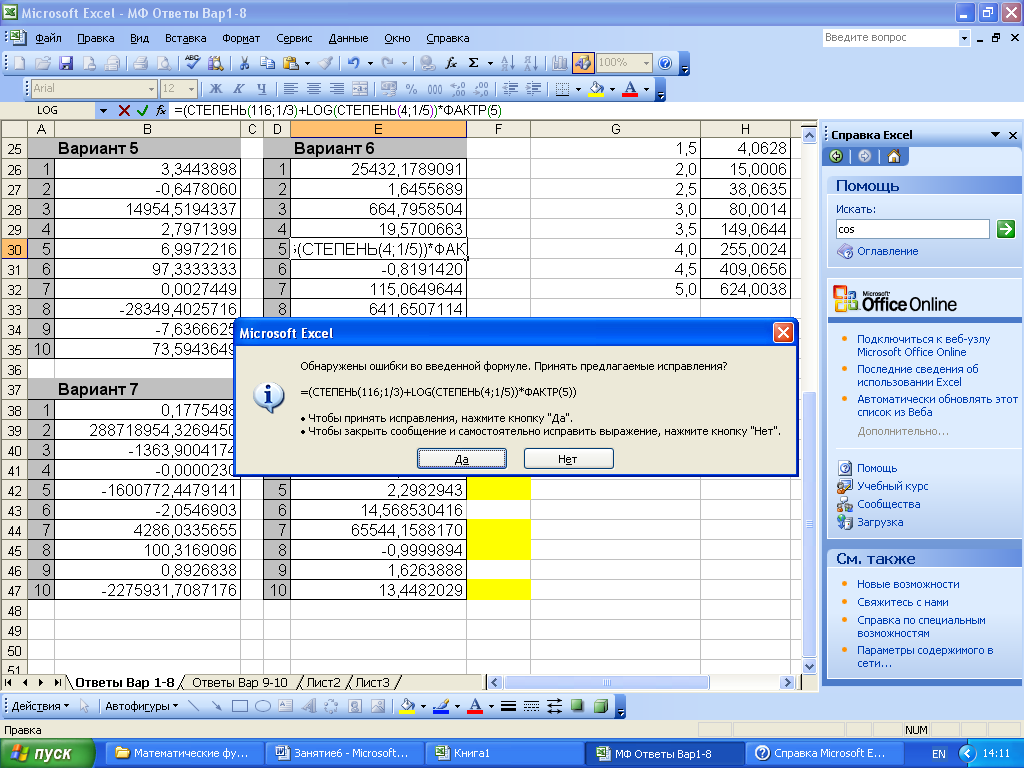Toggle Underline formatting (Ч)
This screenshot has width=1024, height=768.
261,89
